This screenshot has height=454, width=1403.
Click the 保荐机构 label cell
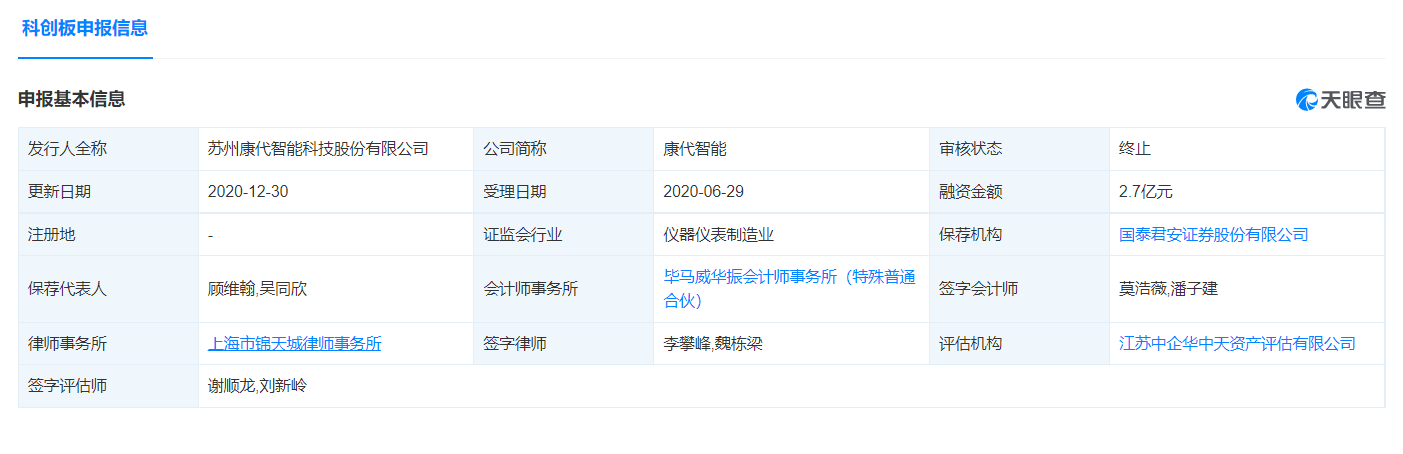pos(1019,234)
